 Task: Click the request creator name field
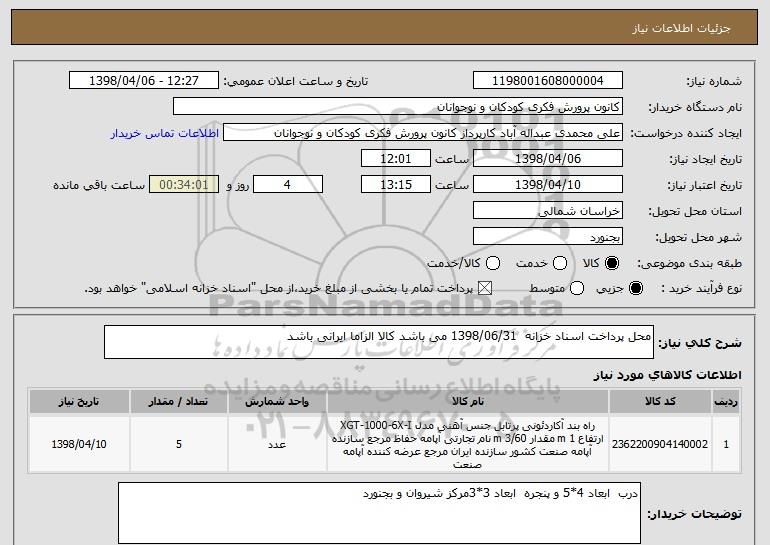pos(423,133)
